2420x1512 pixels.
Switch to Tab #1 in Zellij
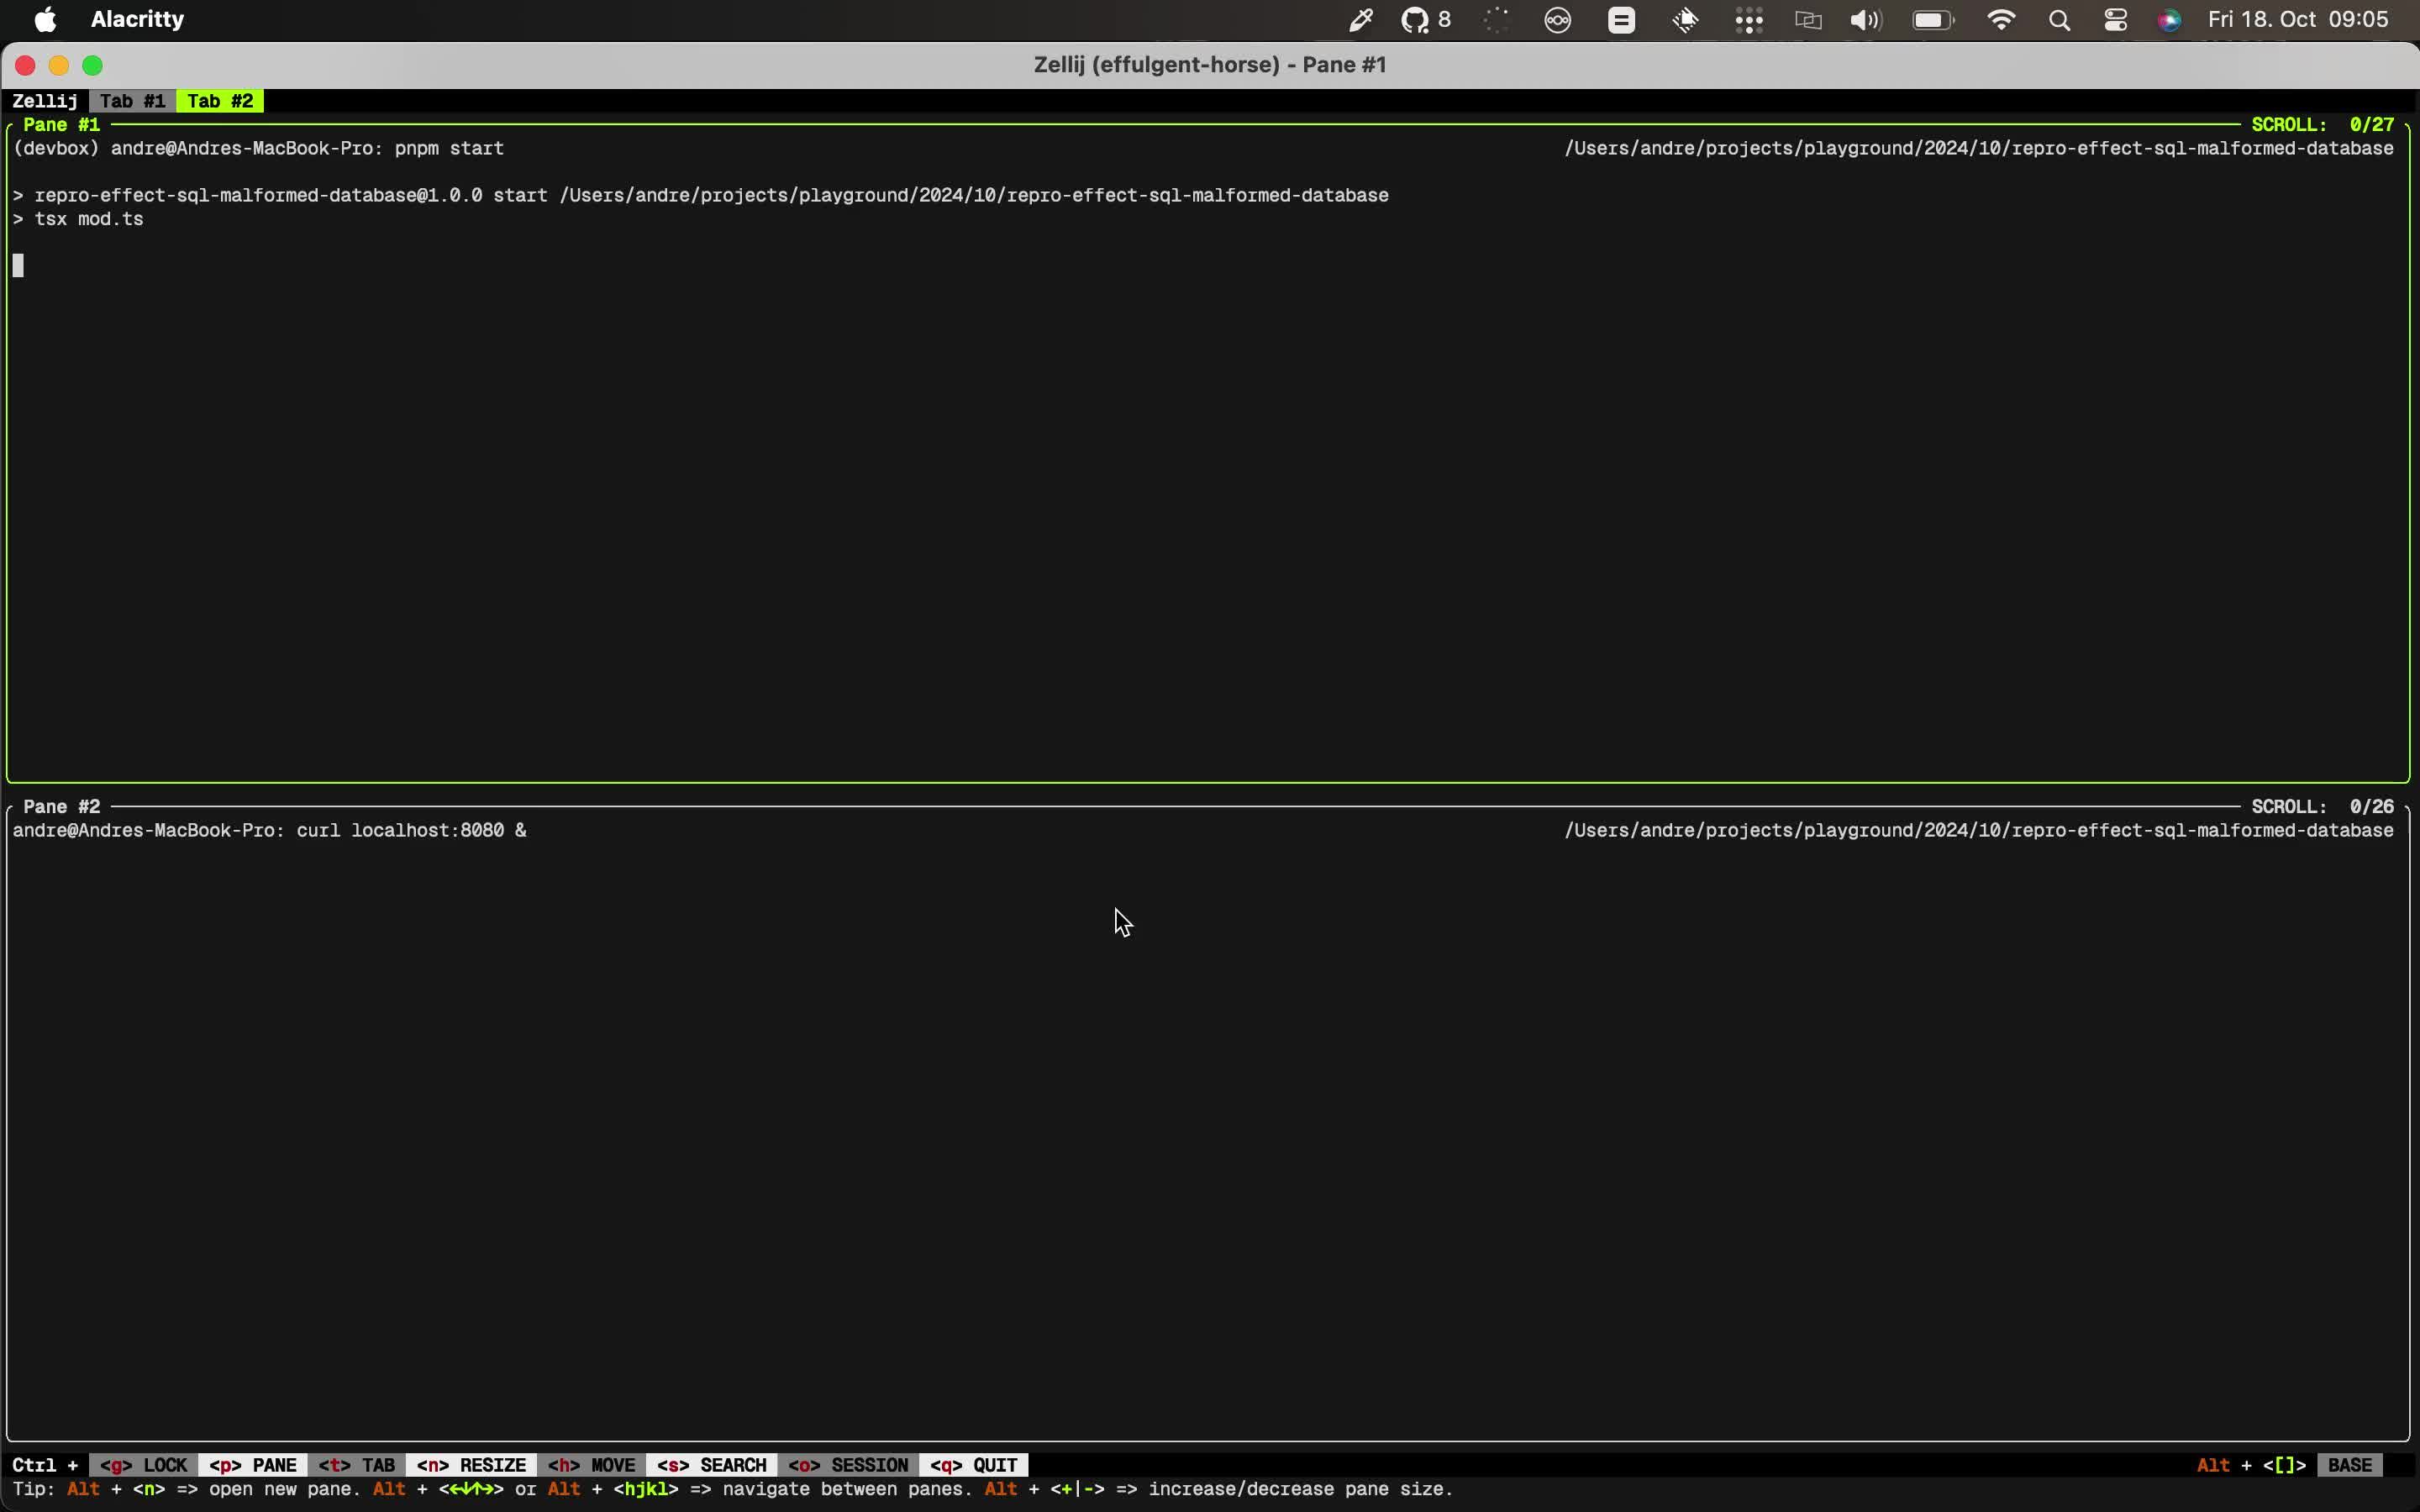click(132, 101)
